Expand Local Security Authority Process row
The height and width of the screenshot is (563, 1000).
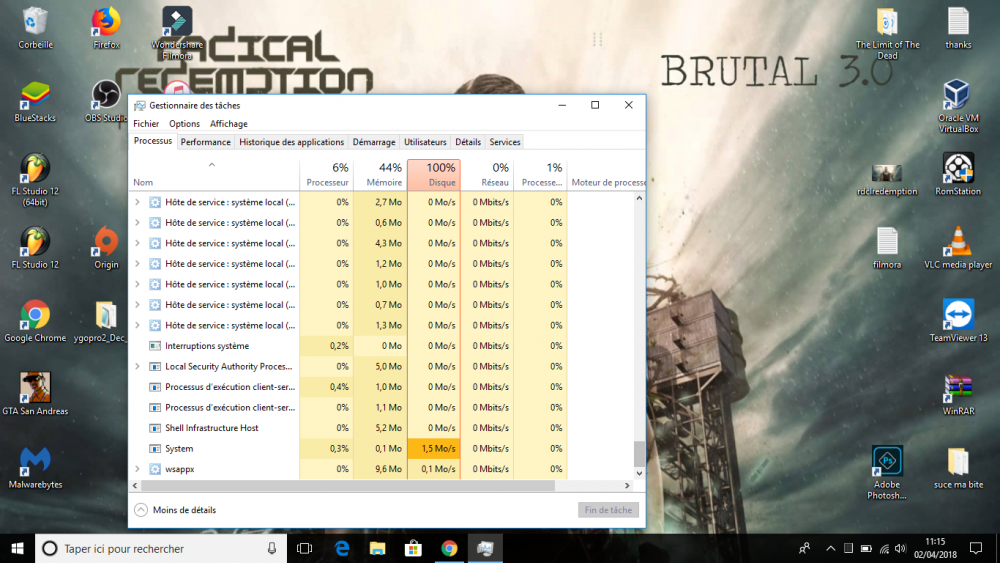tap(138, 367)
